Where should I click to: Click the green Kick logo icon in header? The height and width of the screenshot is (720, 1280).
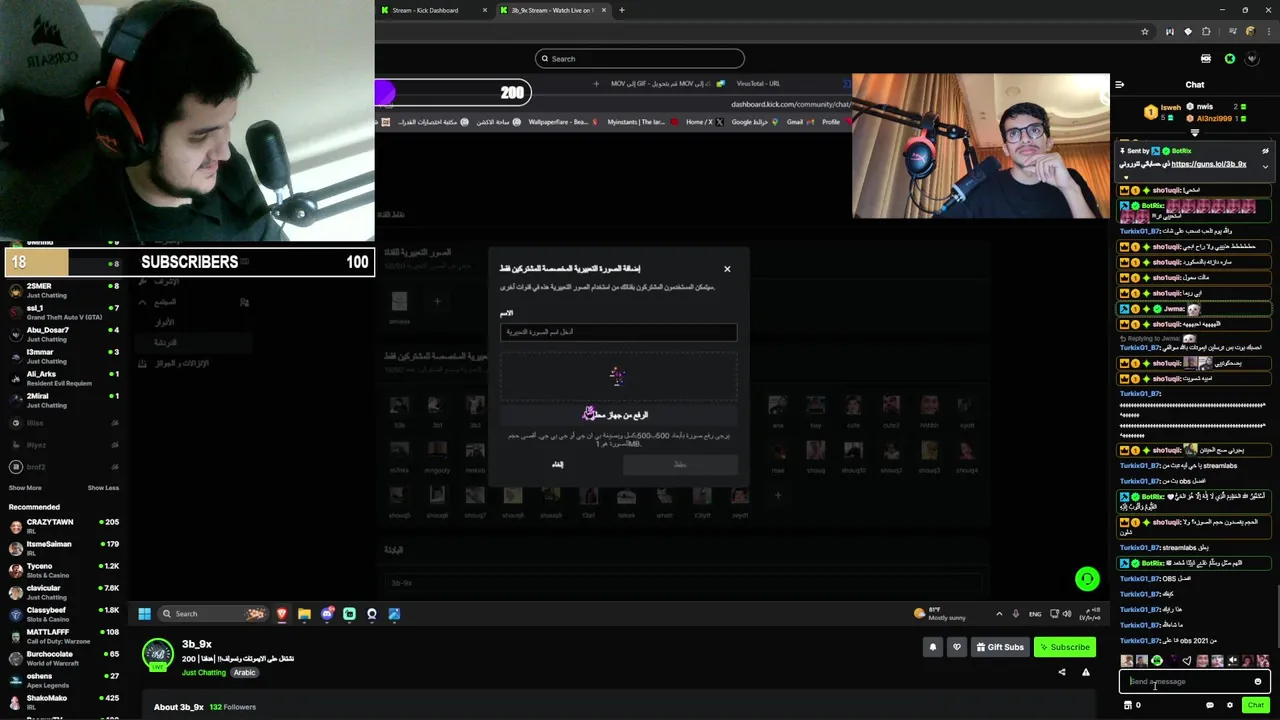point(1230,58)
